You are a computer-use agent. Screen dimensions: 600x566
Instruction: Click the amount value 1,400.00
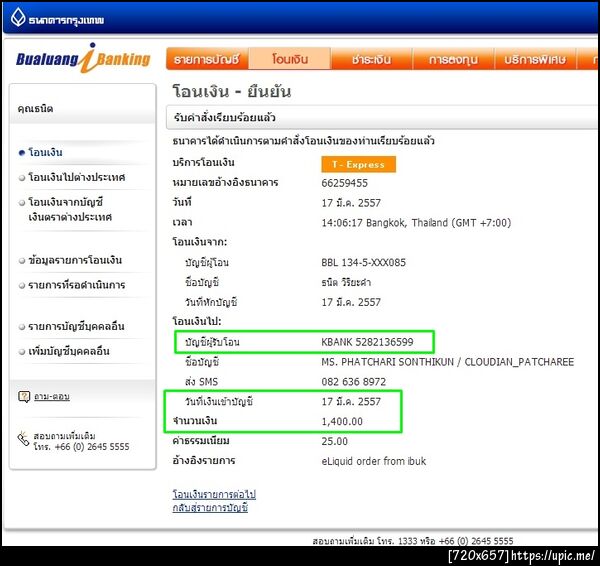pyautogui.click(x=342, y=421)
